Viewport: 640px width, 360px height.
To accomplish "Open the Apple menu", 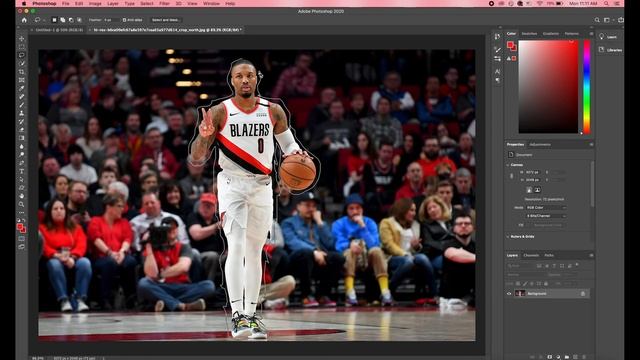I will point(24,3).
